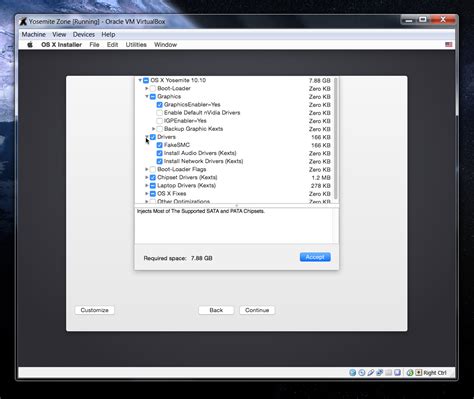Expand Chipset Drivers (Kexts) group
The image size is (474, 399).
point(147,177)
